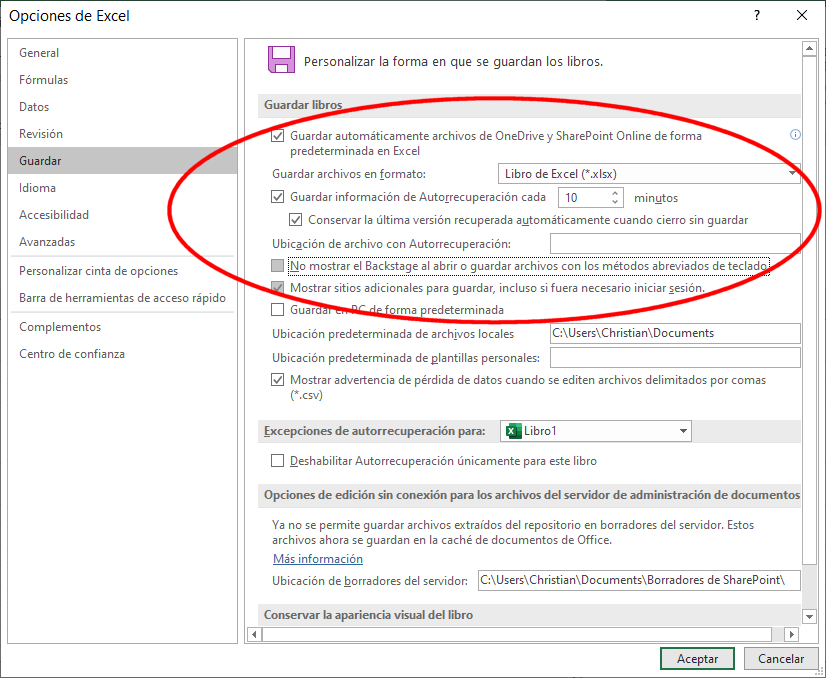Open the Más información link
Image resolution: width=826 pixels, height=678 pixels.
(318, 559)
